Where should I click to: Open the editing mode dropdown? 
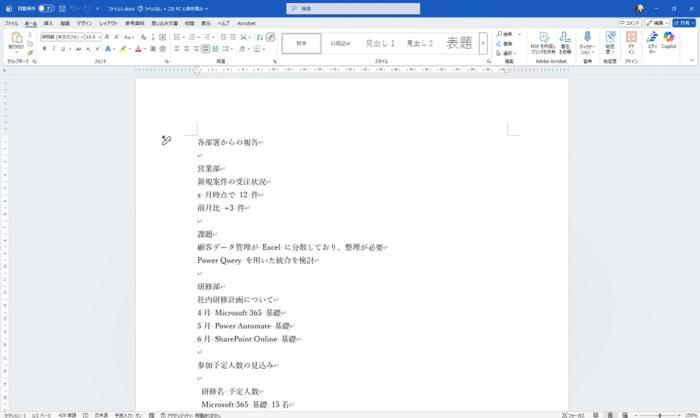660,22
